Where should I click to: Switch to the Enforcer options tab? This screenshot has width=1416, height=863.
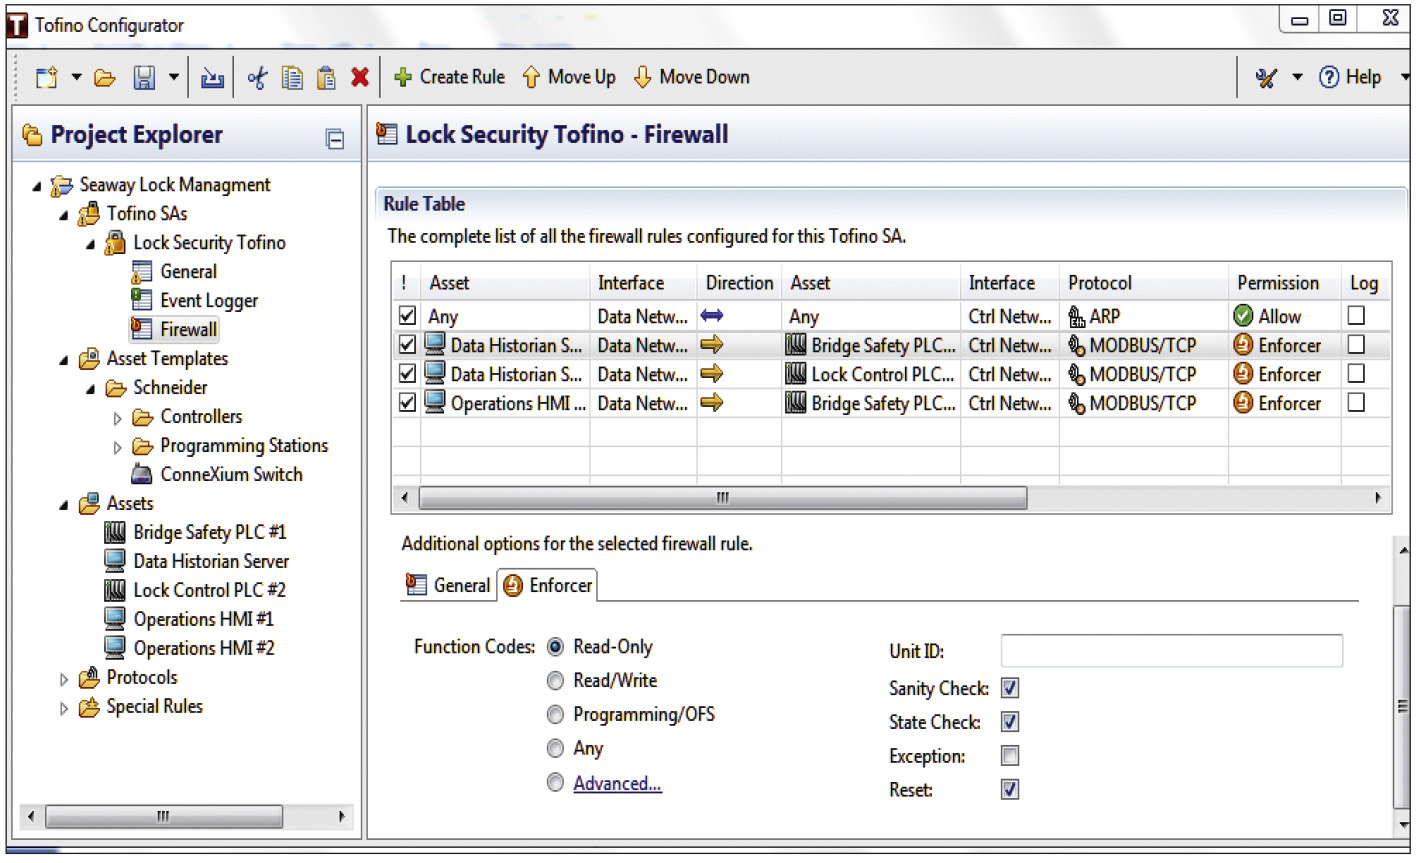[548, 586]
